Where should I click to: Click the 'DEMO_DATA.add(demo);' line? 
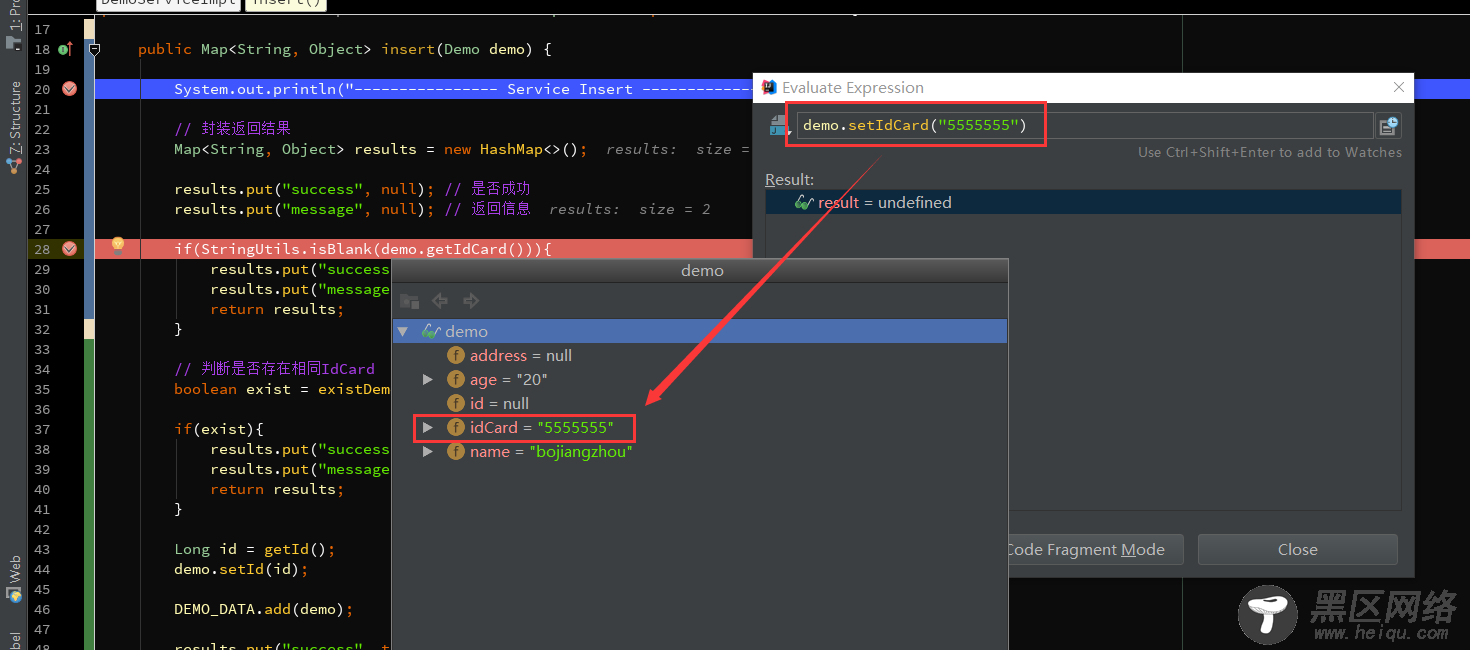(264, 609)
